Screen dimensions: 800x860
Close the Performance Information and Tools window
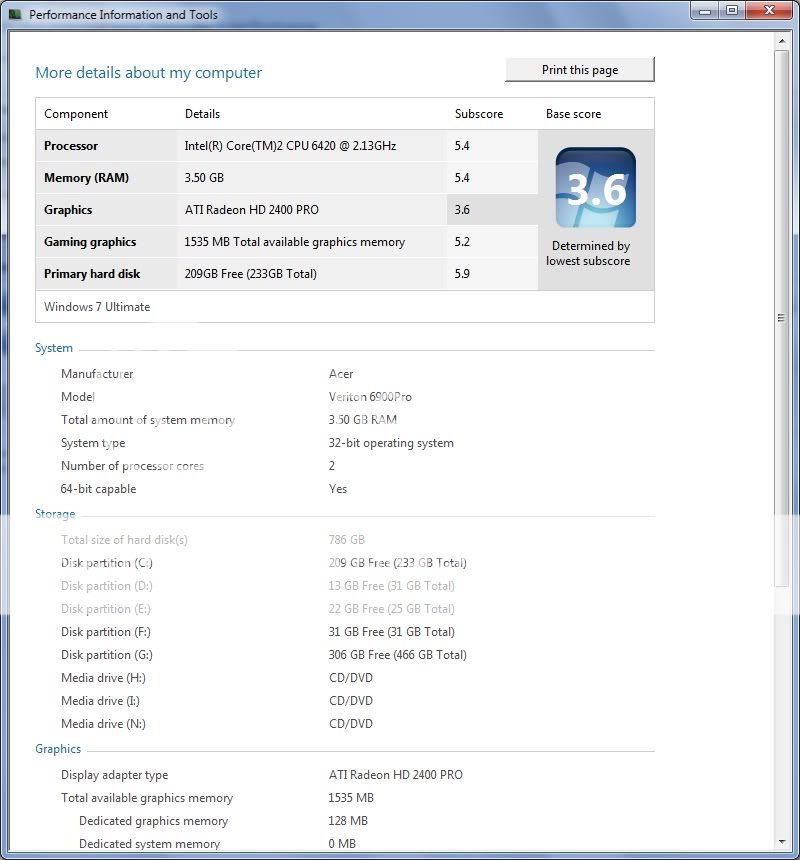(770, 10)
